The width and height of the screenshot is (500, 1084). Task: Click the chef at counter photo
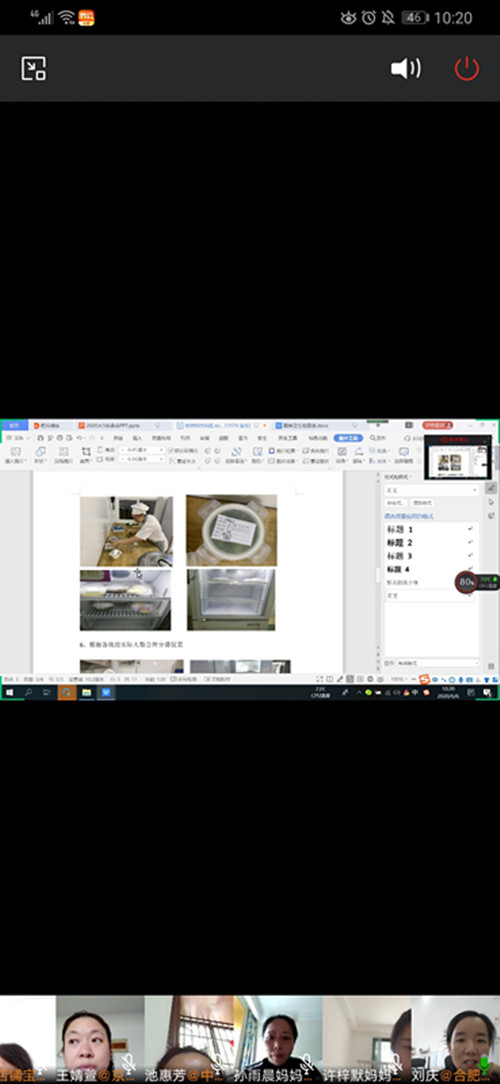tap(127, 531)
